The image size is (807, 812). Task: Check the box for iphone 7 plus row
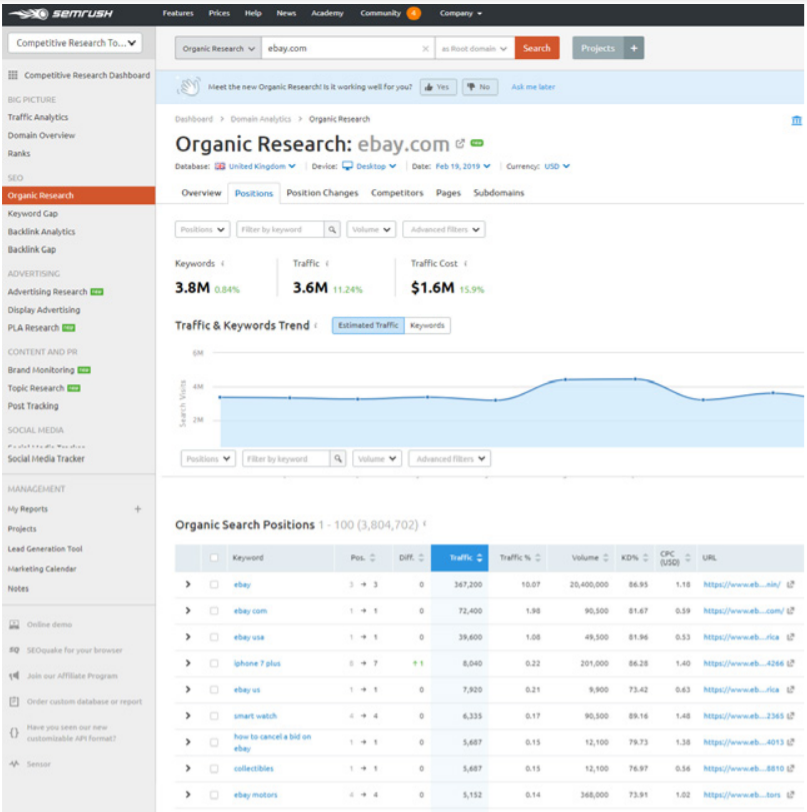pos(214,663)
